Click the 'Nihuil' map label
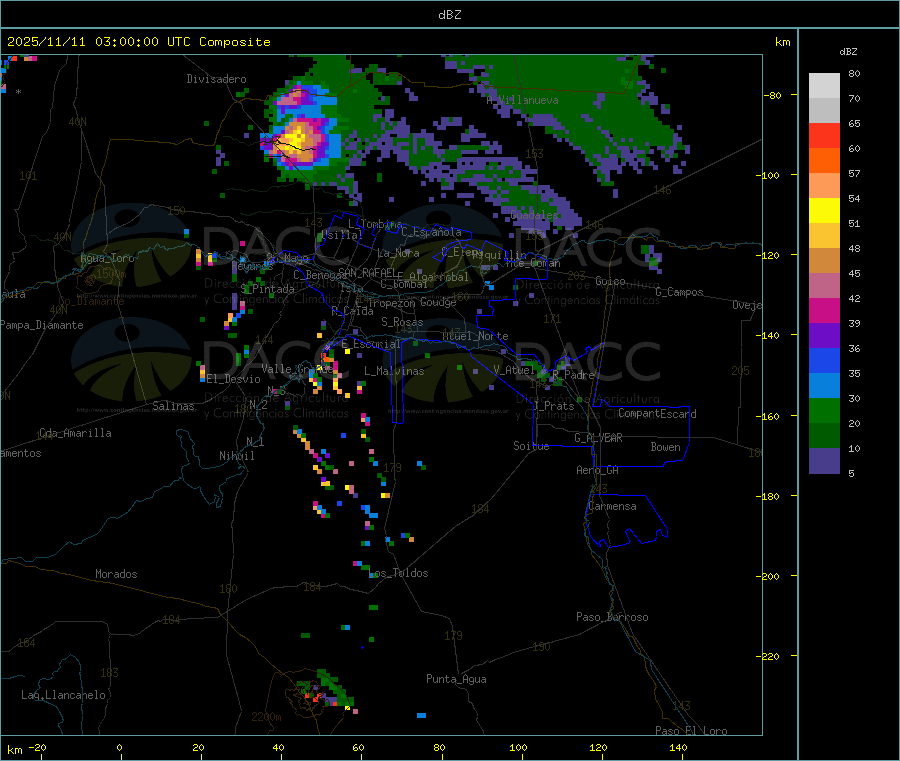900x761 pixels. [236, 456]
